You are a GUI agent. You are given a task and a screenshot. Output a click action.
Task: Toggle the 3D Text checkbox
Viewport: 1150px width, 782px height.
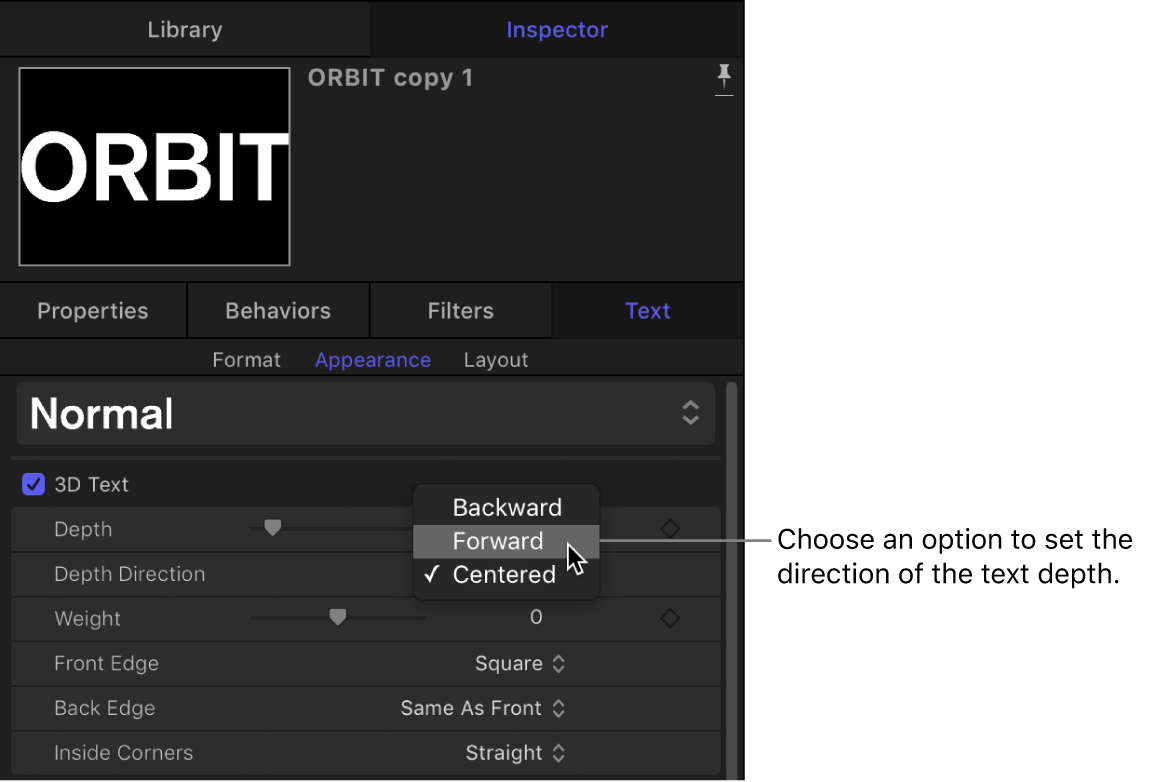[x=33, y=484]
